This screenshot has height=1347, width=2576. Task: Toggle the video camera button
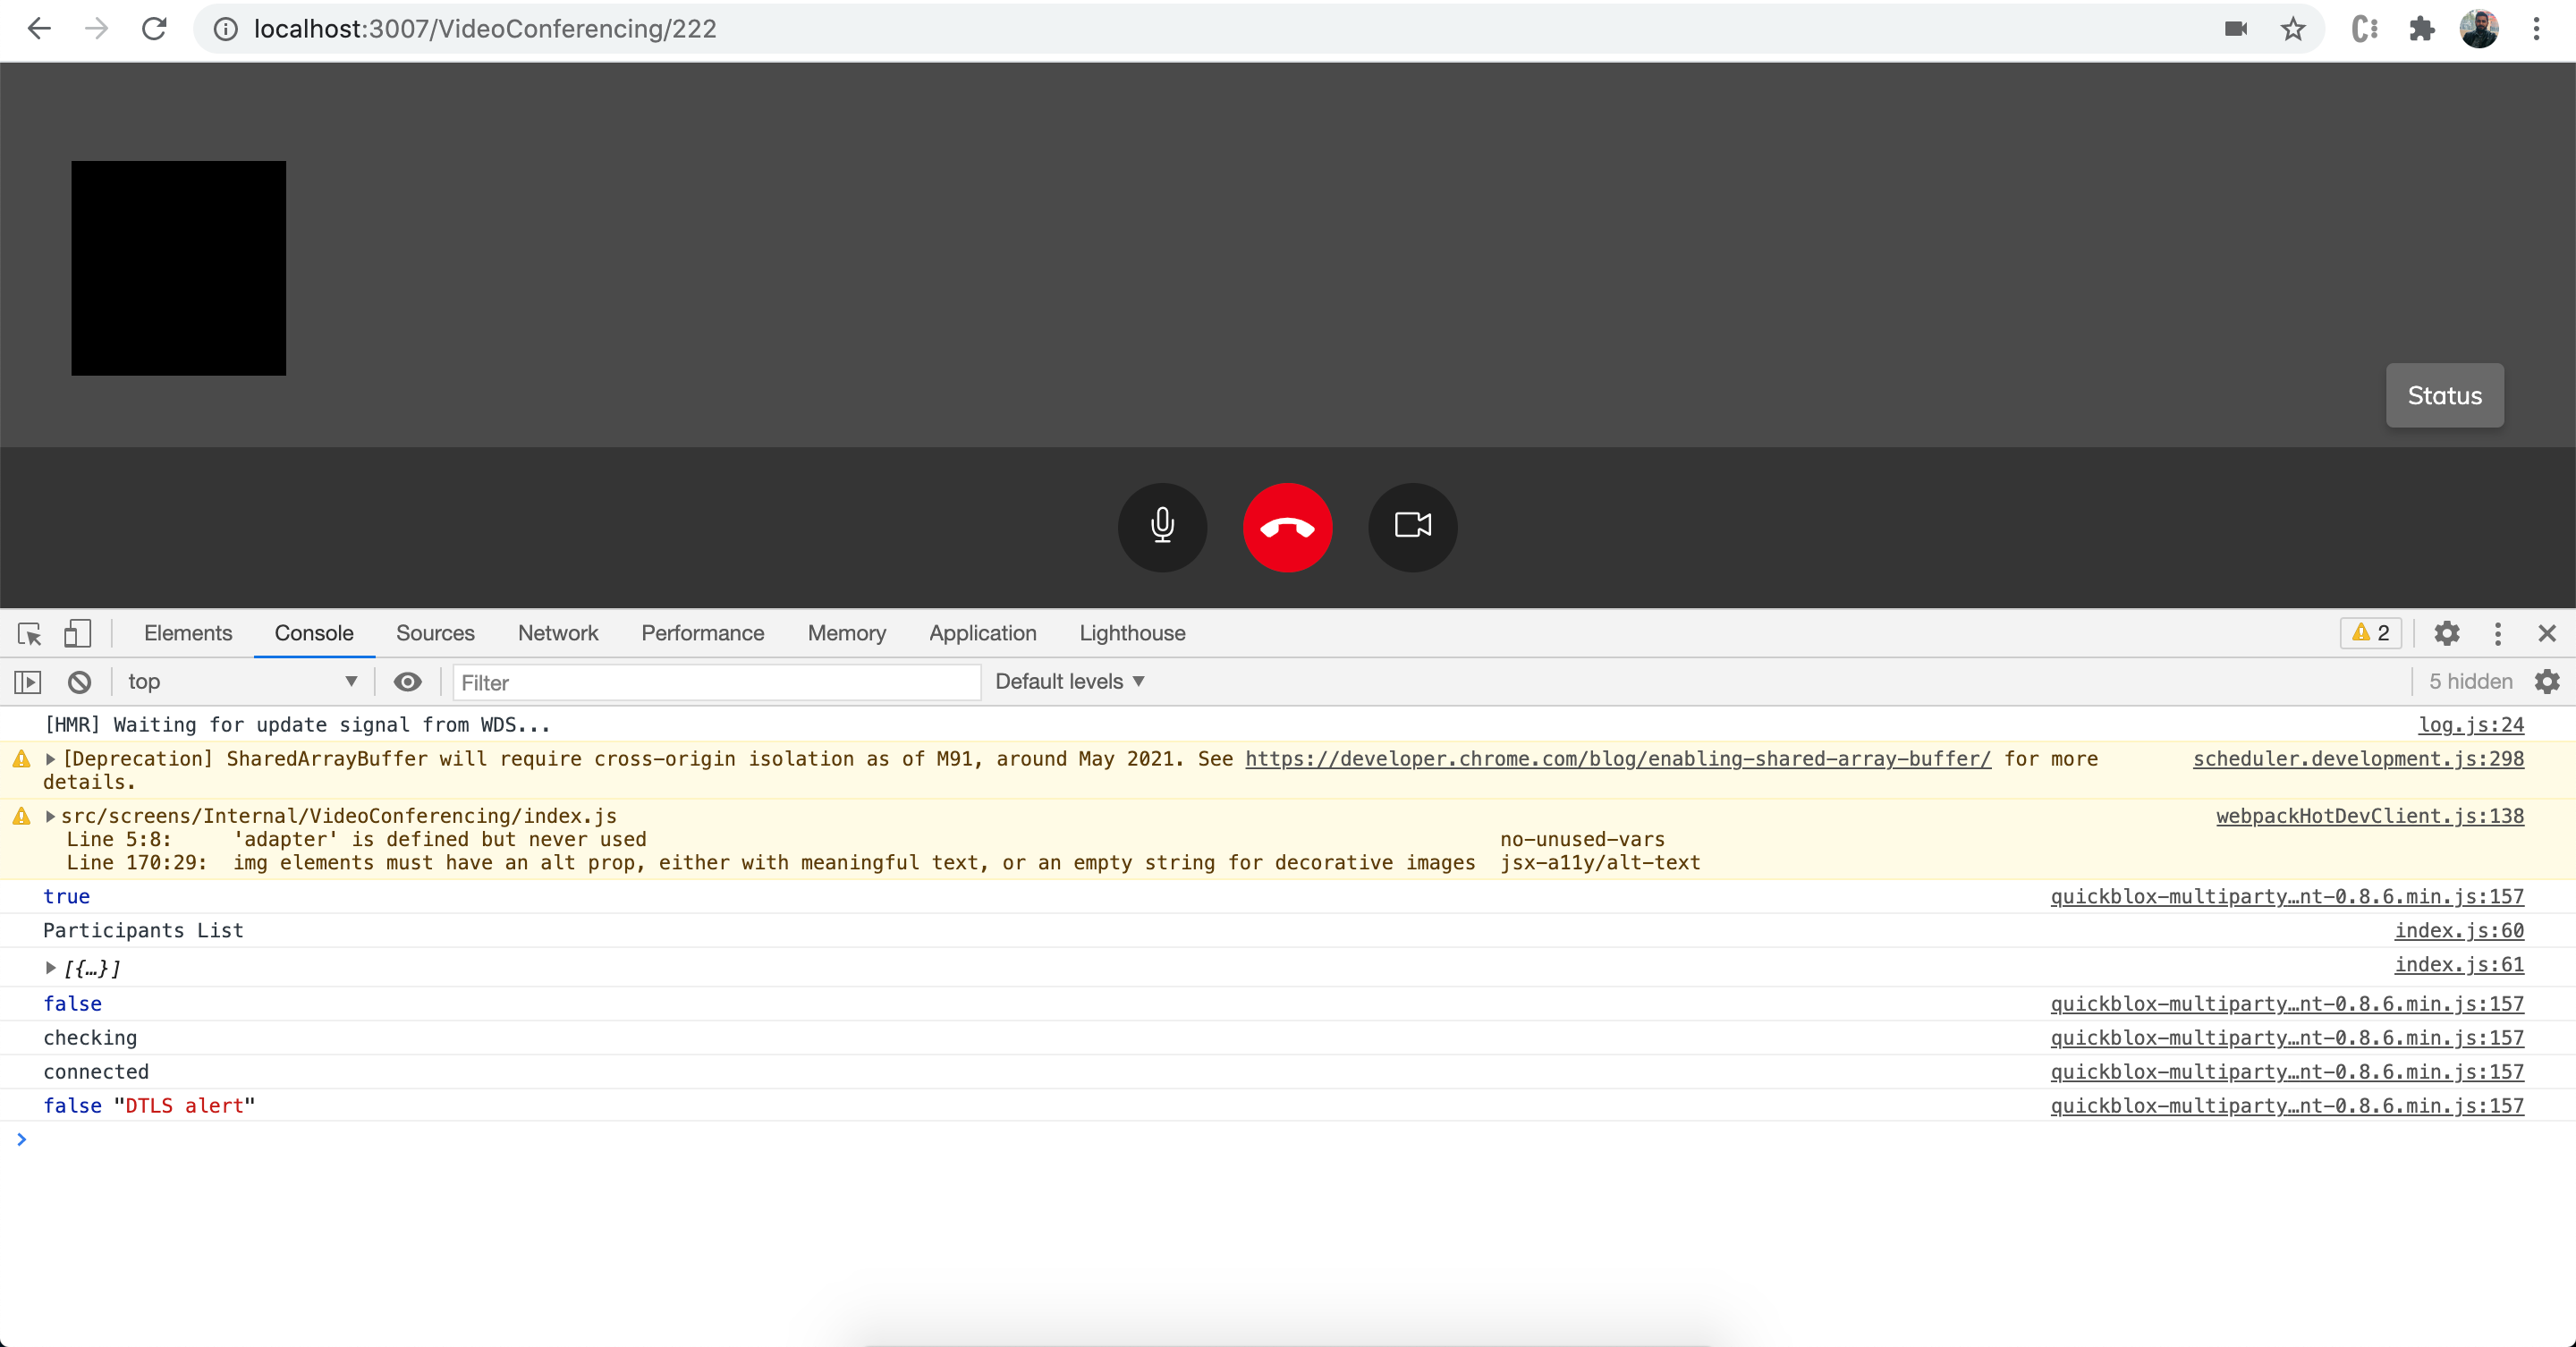pos(1412,527)
